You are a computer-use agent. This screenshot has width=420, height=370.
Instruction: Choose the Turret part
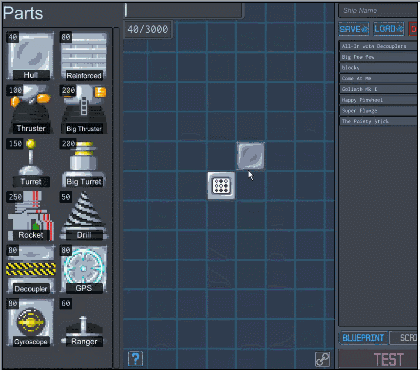(30, 162)
